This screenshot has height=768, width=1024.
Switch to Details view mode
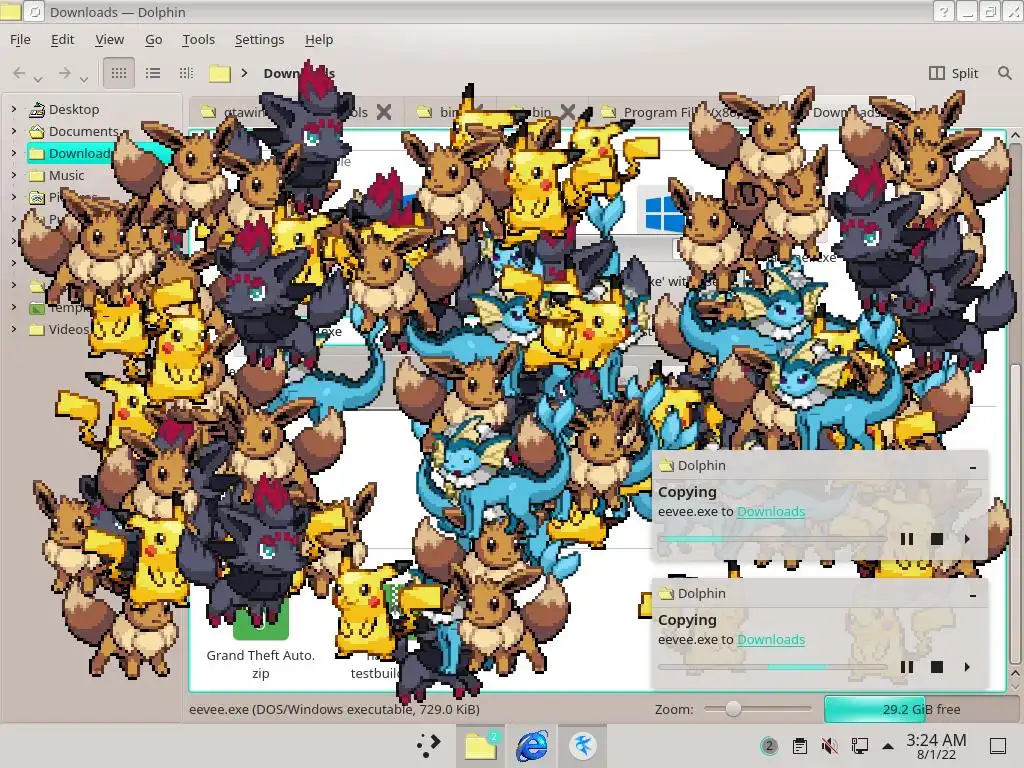(186, 73)
